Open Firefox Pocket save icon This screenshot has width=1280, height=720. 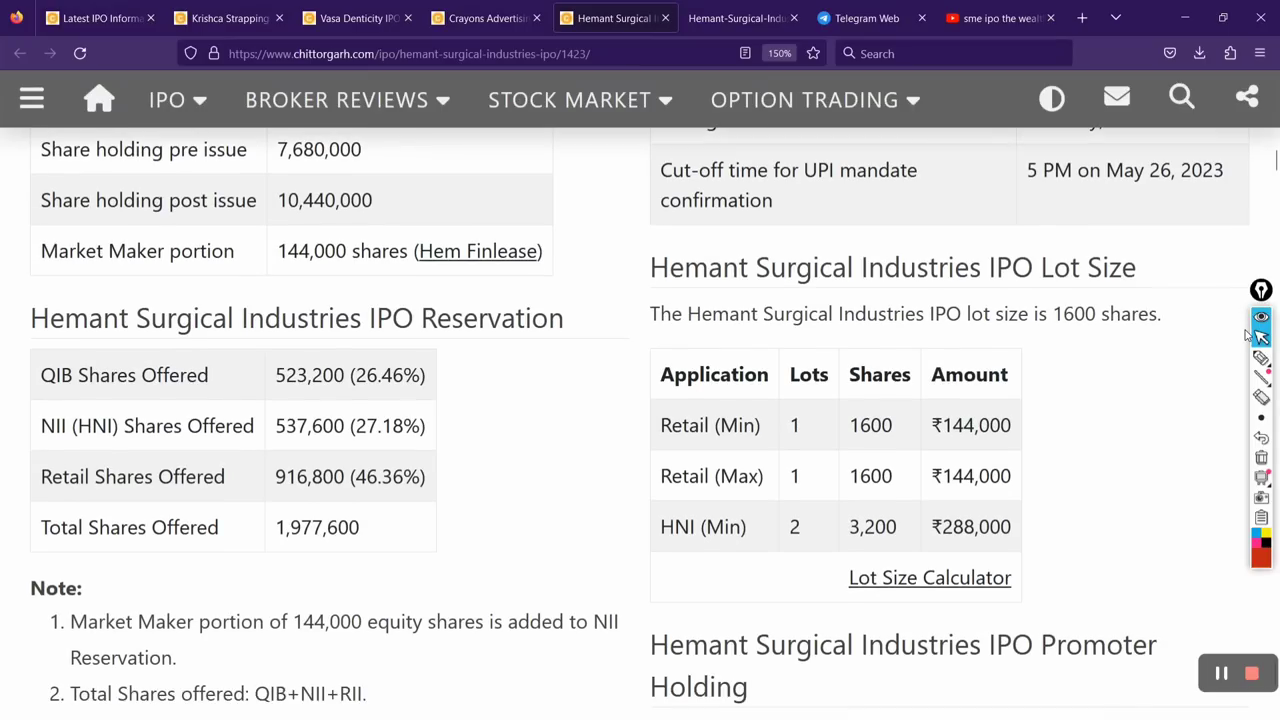(1170, 53)
